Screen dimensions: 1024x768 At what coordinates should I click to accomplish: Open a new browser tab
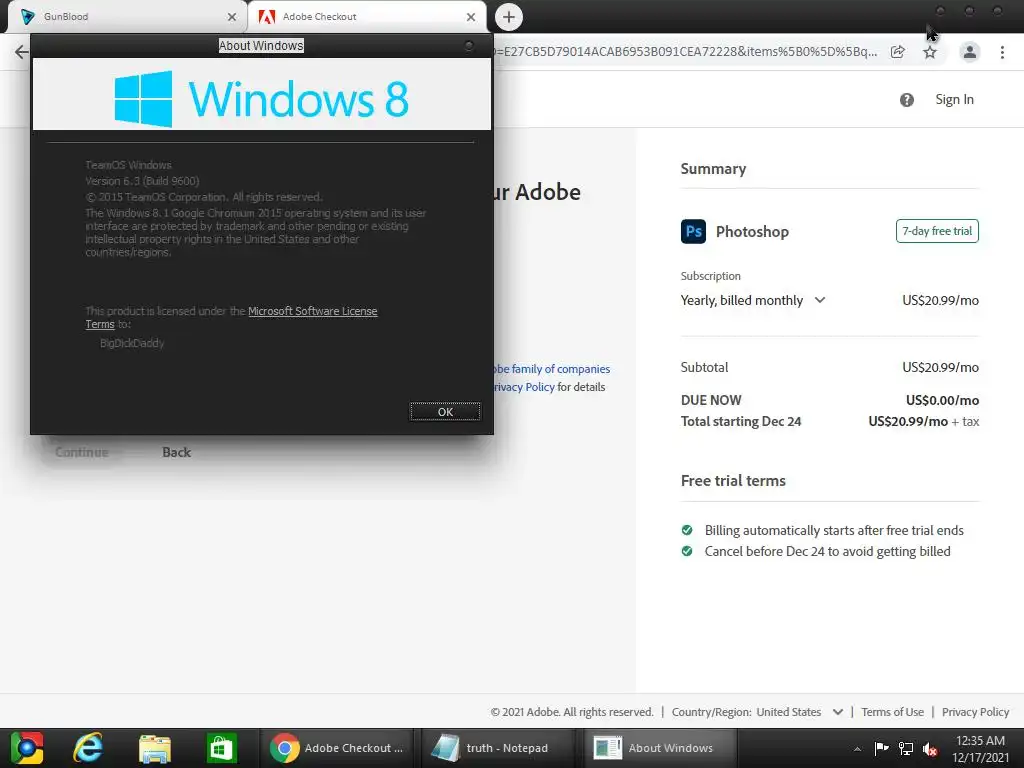[x=509, y=17]
